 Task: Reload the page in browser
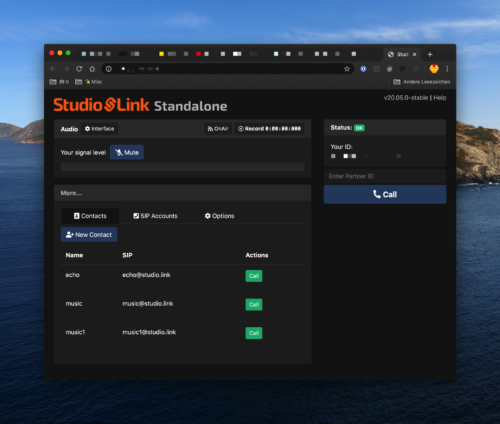point(79,69)
